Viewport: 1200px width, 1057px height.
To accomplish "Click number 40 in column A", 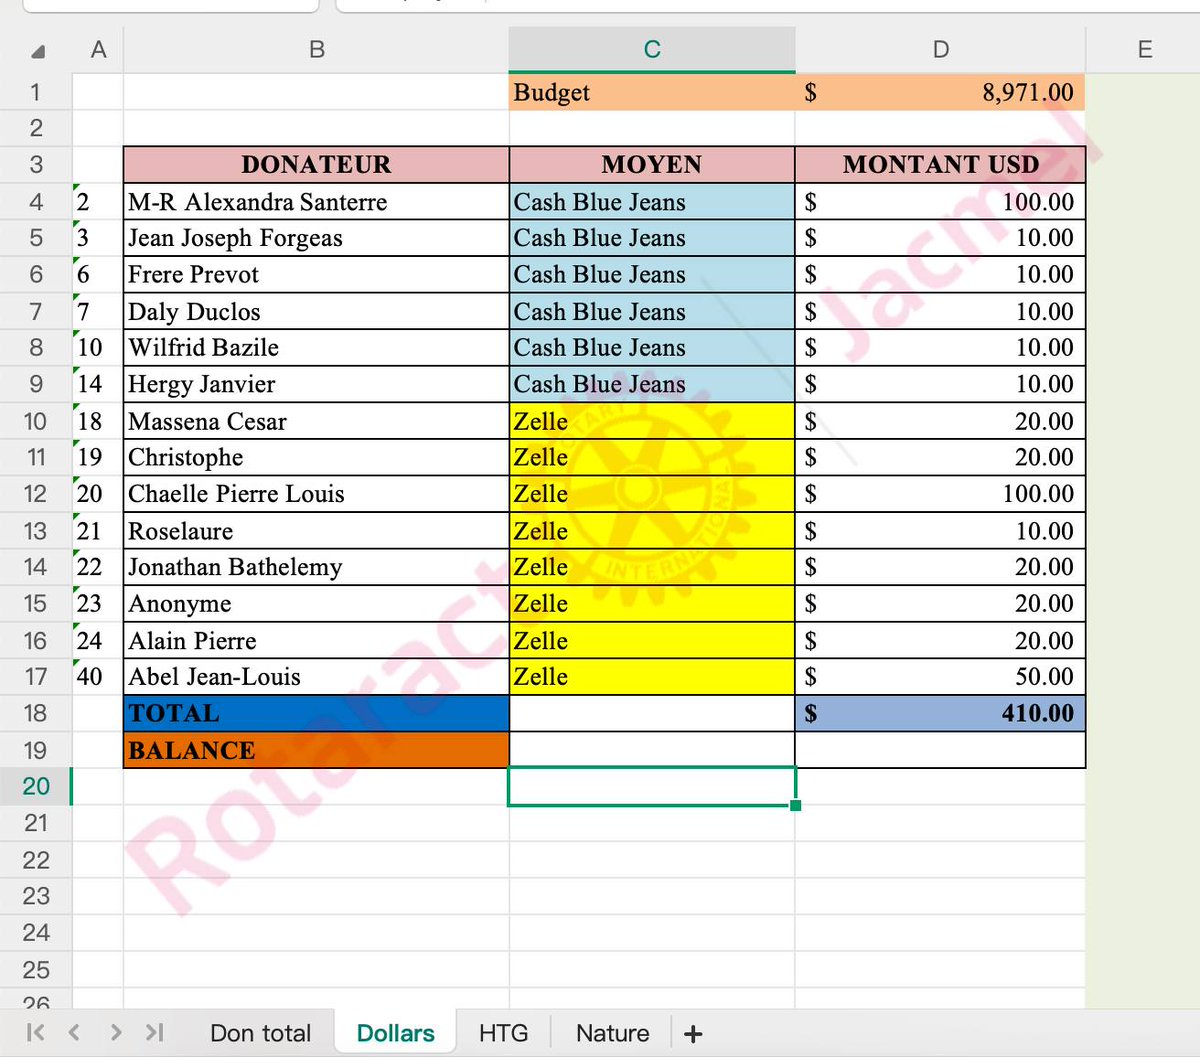I will point(98,676).
